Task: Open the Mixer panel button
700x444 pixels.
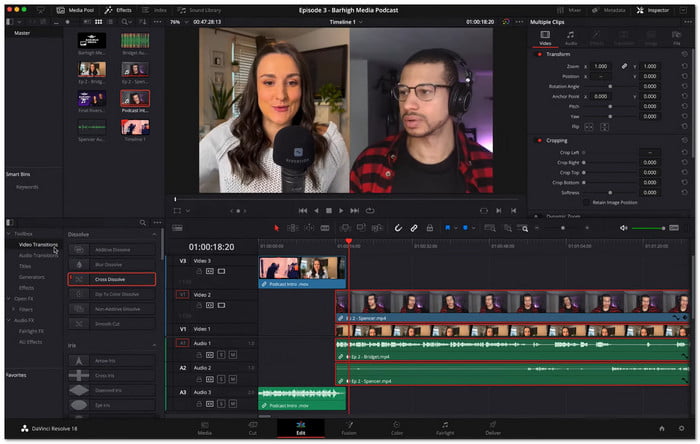Action: 569,10
